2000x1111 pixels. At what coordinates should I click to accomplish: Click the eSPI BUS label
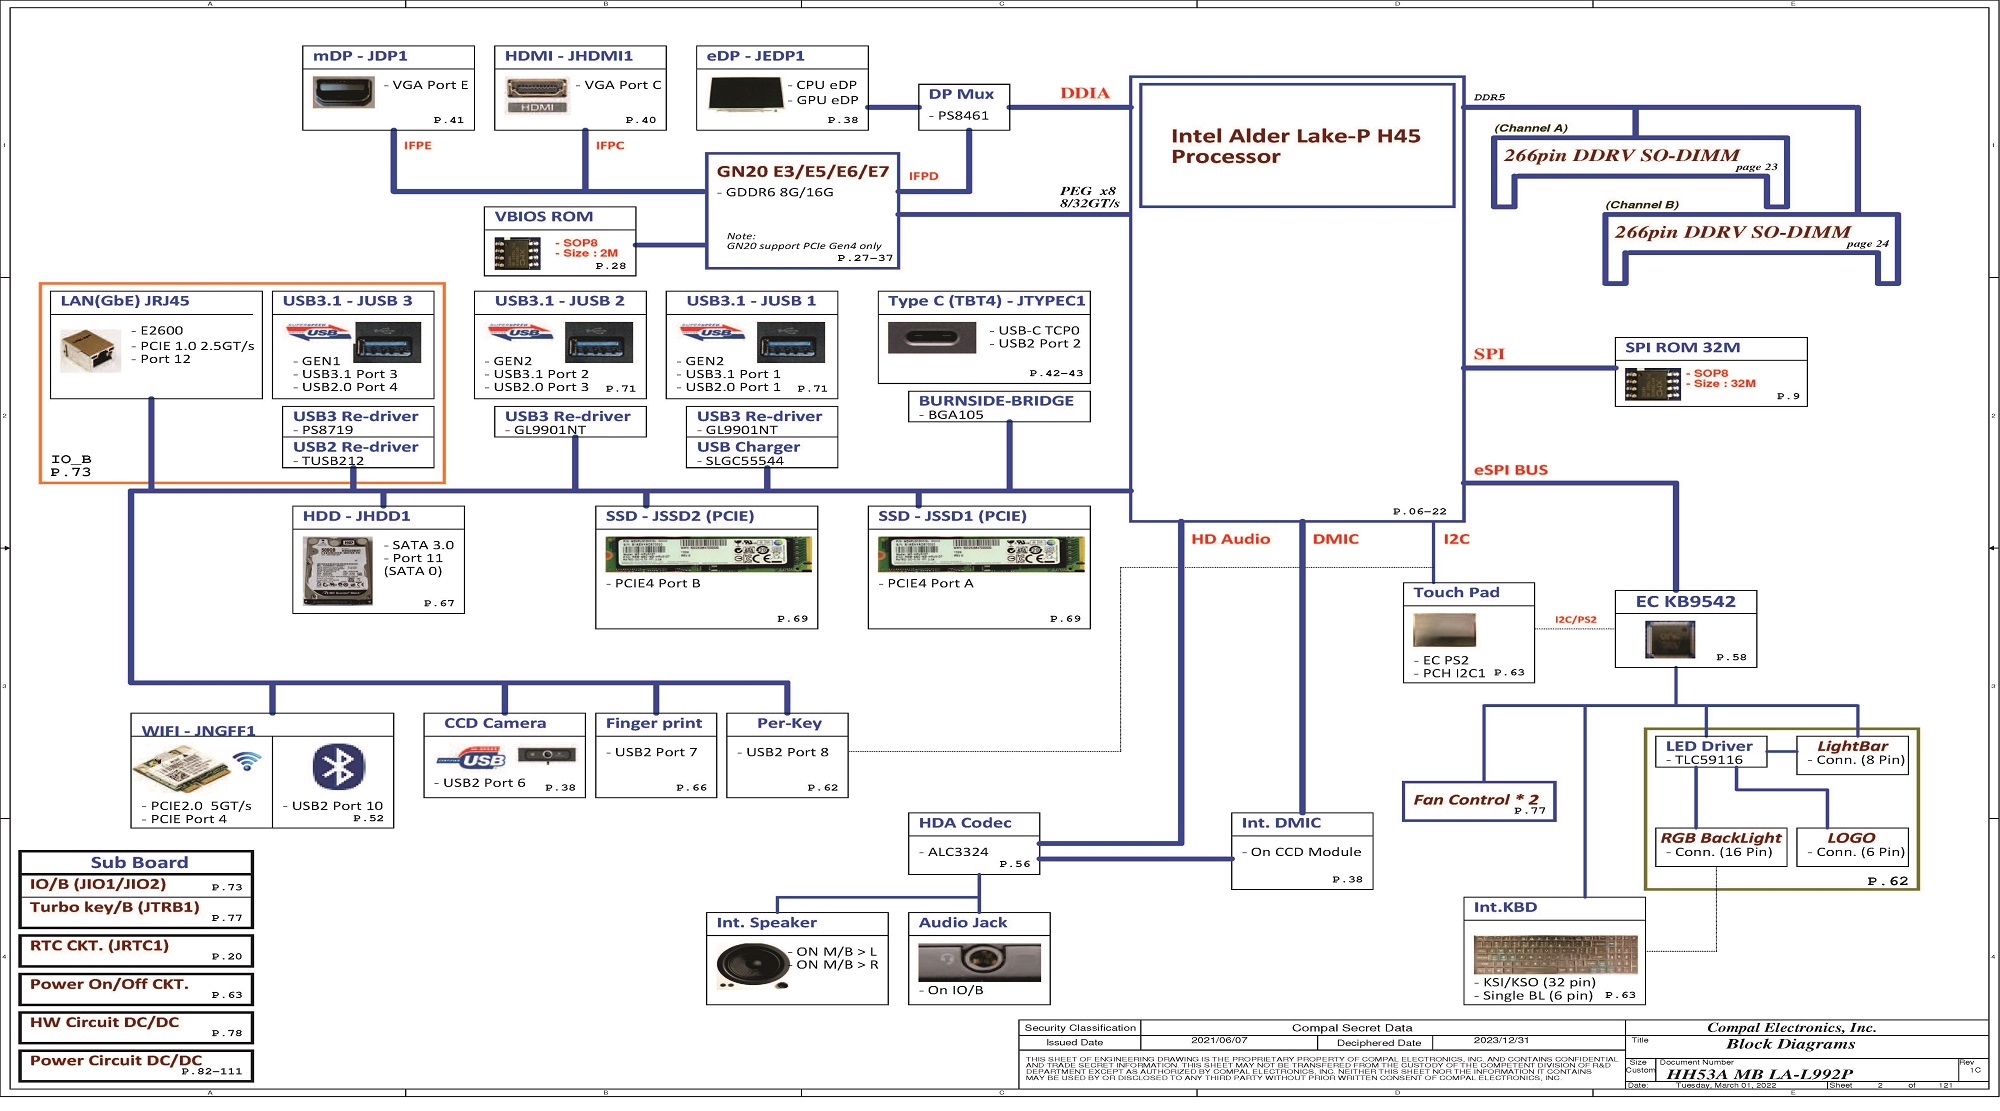tap(1510, 470)
